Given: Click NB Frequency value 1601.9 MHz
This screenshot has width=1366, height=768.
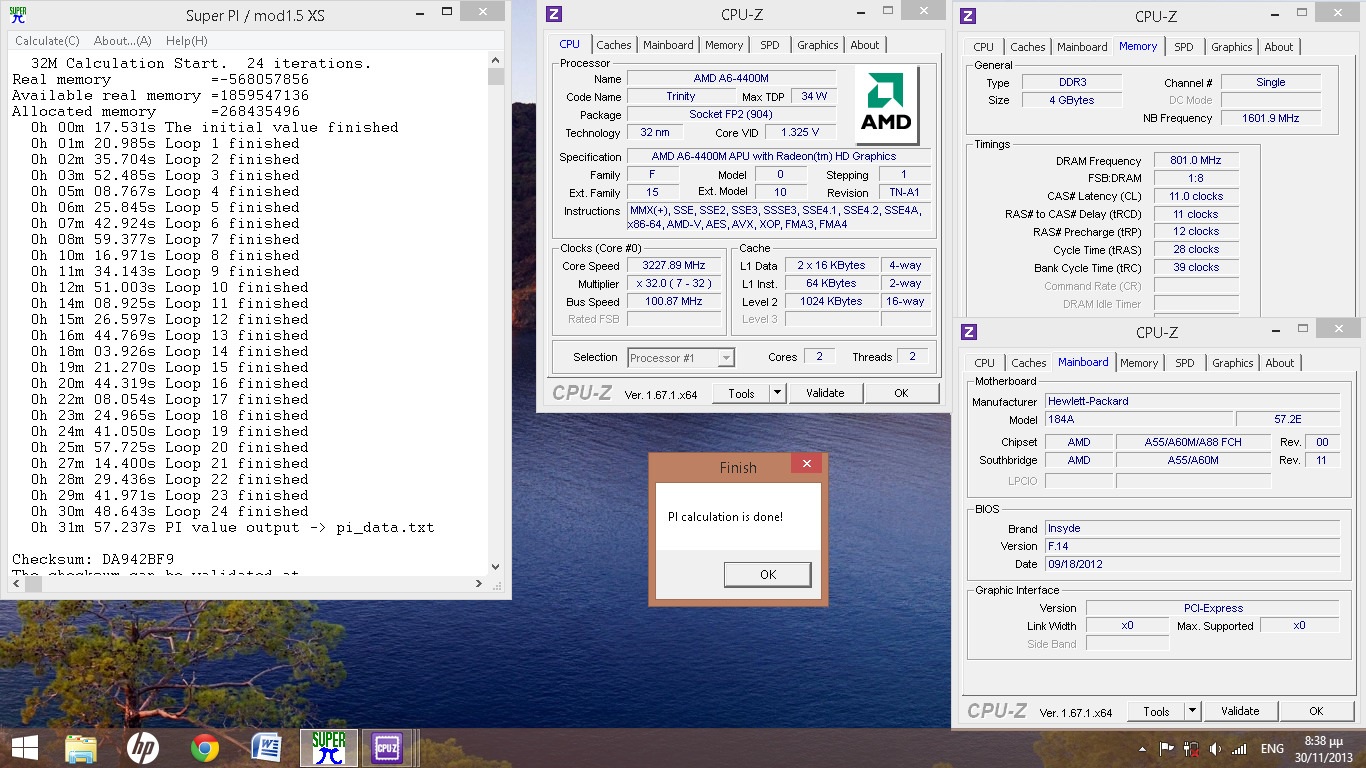Looking at the screenshot, I should [1271, 118].
